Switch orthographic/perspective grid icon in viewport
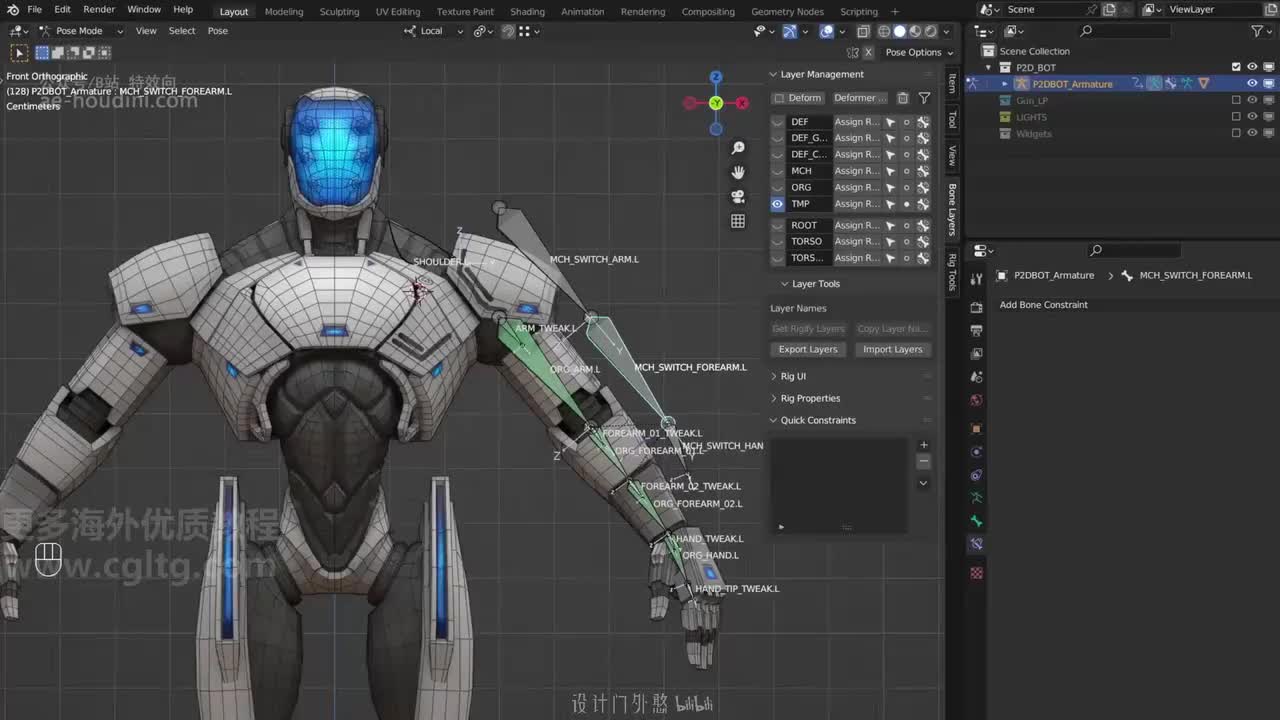The height and width of the screenshot is (720, 1280). tap(738, 221)
